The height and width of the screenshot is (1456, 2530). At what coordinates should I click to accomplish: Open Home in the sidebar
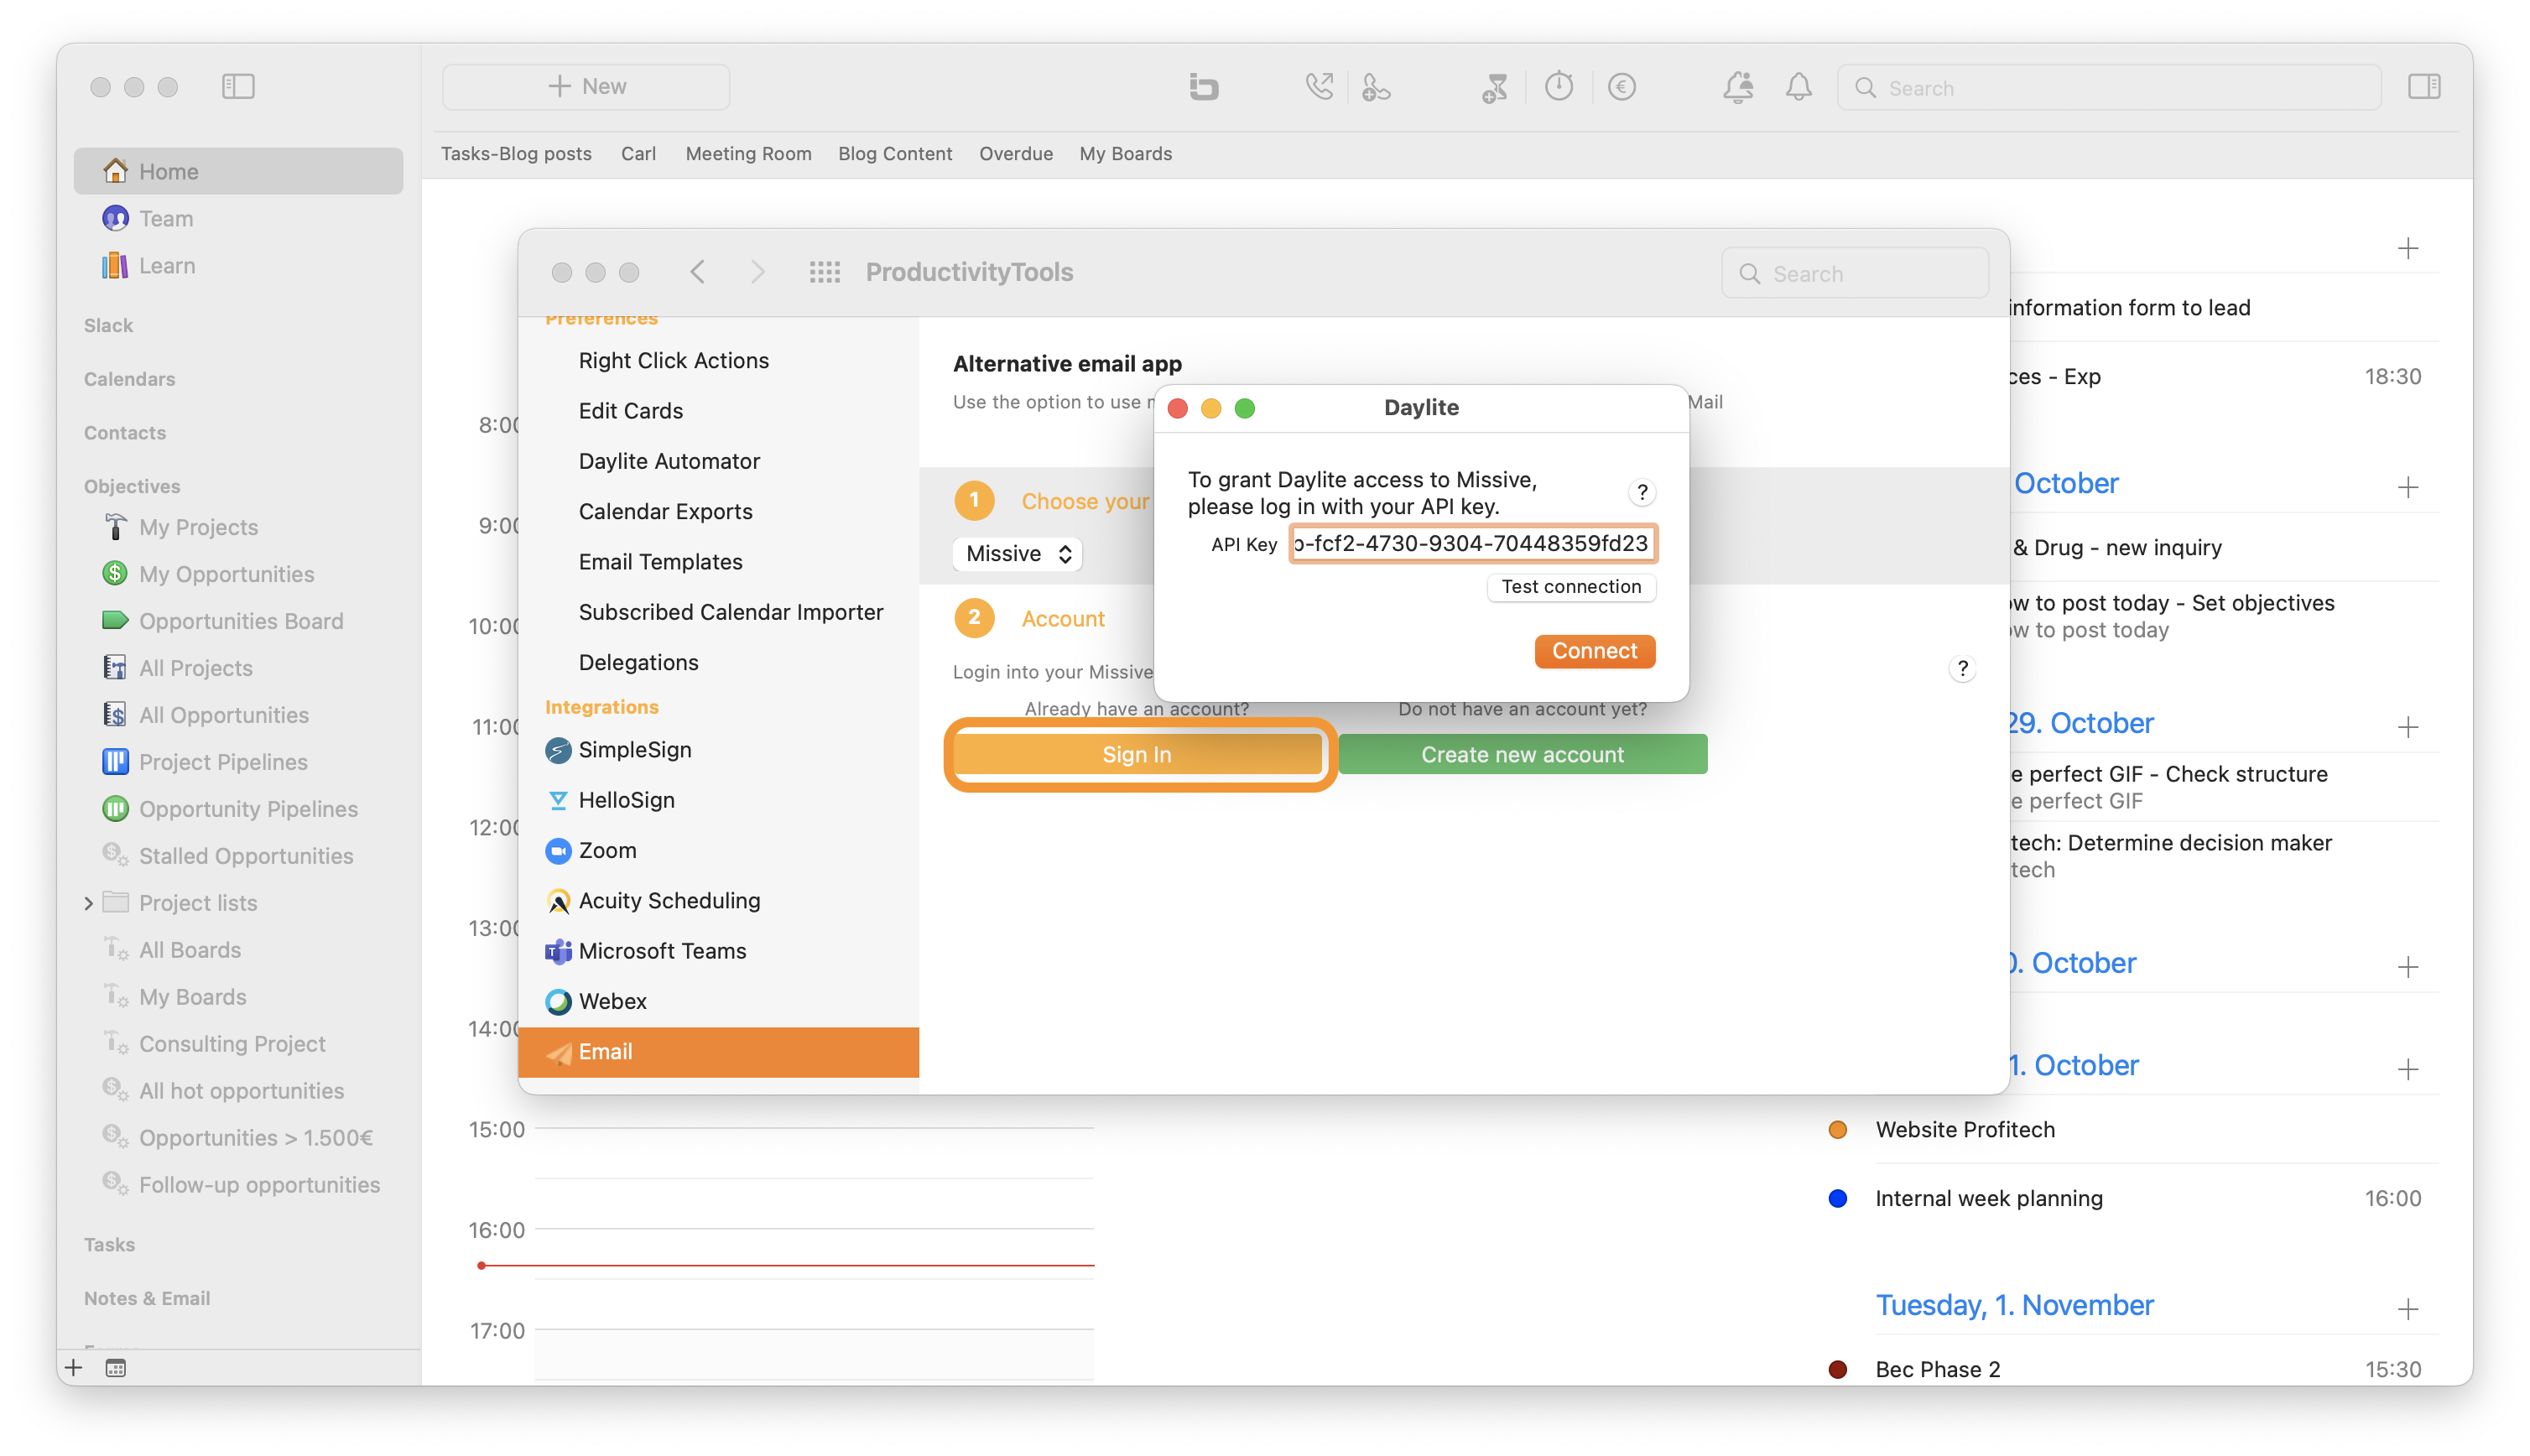pyautogui.click(x=238, y=171)
